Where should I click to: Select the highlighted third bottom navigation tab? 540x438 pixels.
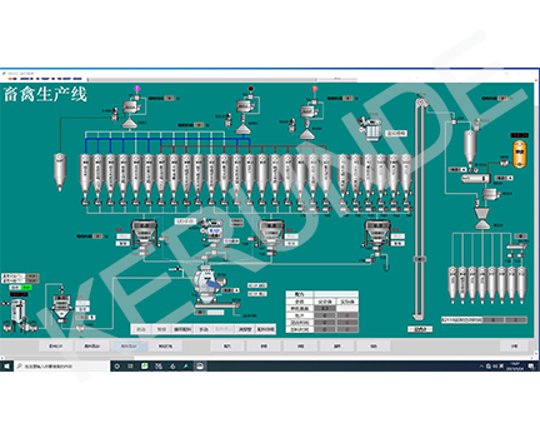[128, 346]
